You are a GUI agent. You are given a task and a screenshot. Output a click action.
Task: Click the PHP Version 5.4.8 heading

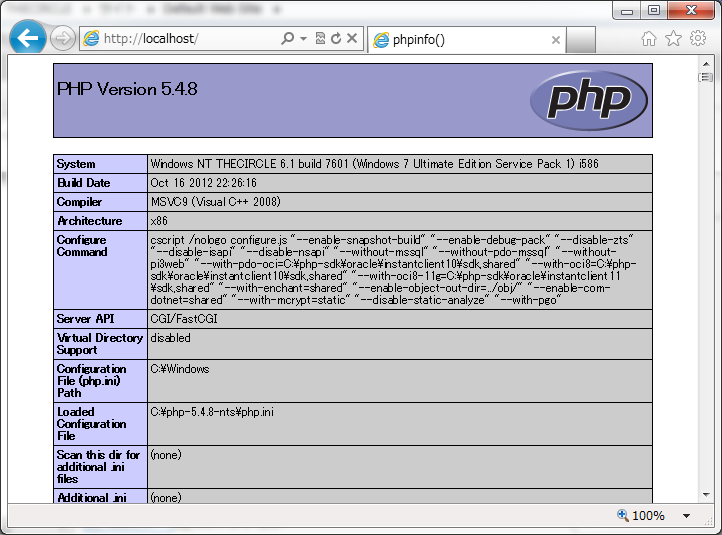[127, 89]
